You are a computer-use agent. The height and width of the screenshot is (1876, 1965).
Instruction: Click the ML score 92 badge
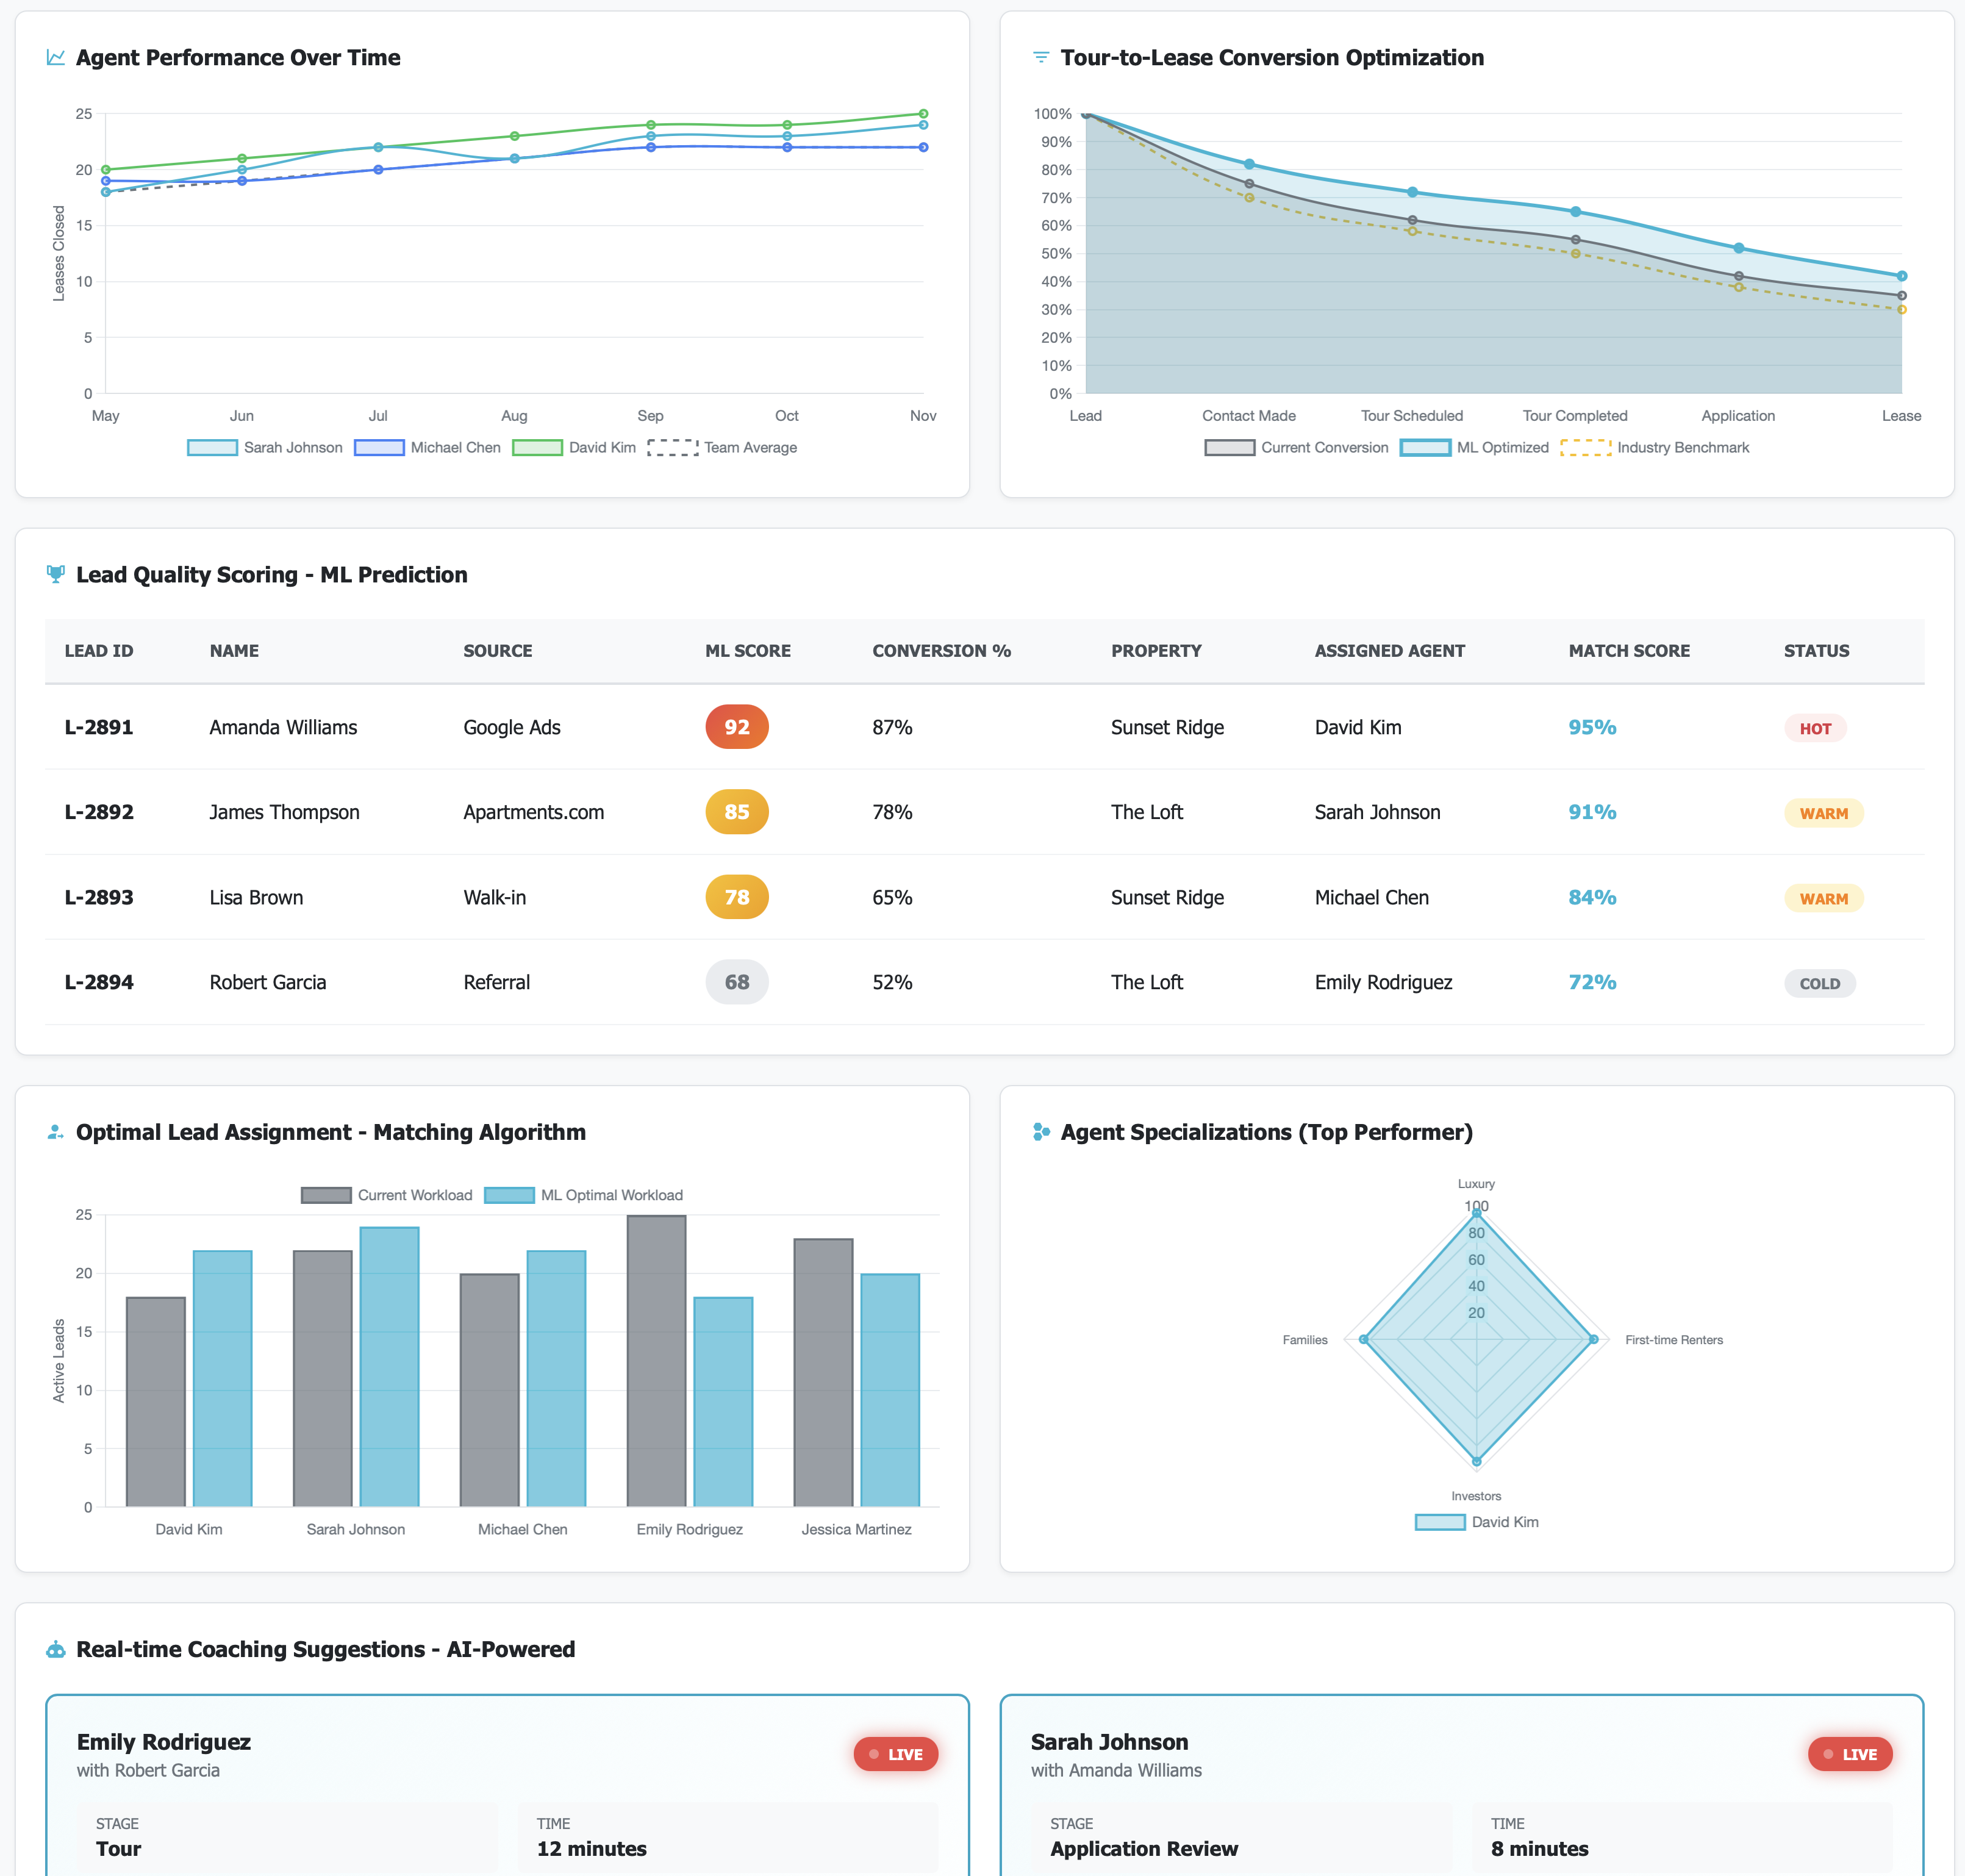(737, 727)
